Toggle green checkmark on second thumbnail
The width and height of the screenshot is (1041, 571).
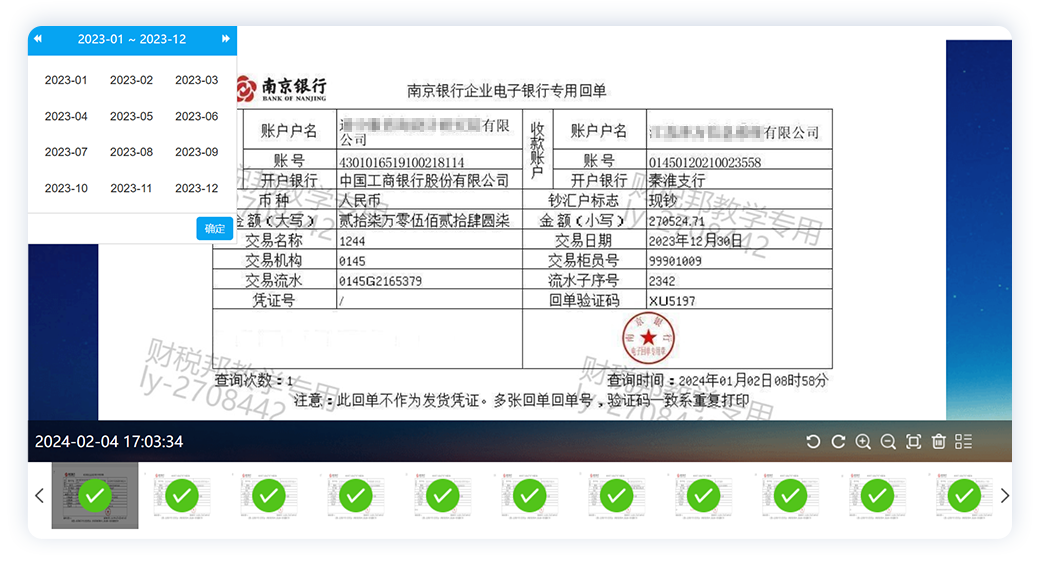point(182,495)
